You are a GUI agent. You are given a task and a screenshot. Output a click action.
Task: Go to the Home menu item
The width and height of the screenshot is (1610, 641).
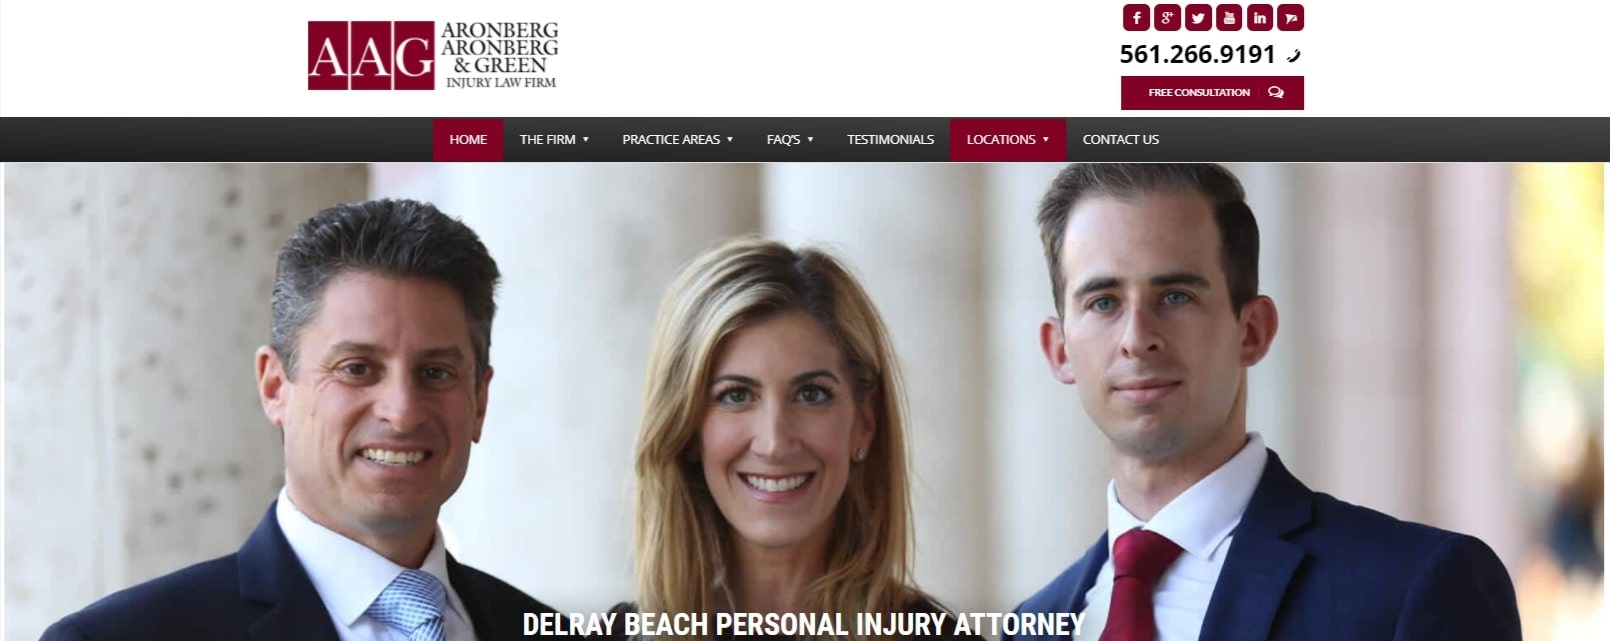pyautogui.click(x=468, y=140)
